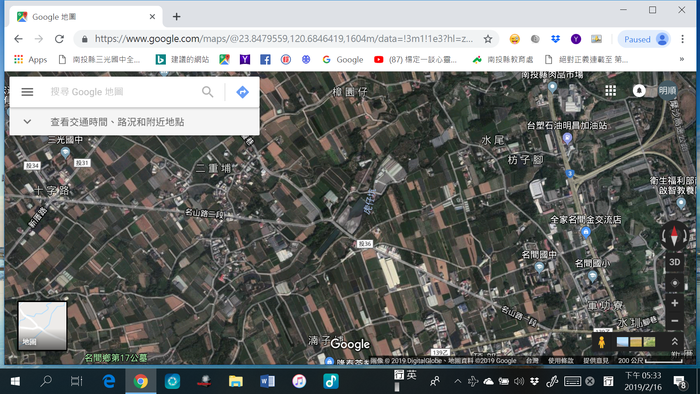Open Task View on the taskbar
Image resolution: width=700 pixels, height=394 pixels.
coord(77,382)
